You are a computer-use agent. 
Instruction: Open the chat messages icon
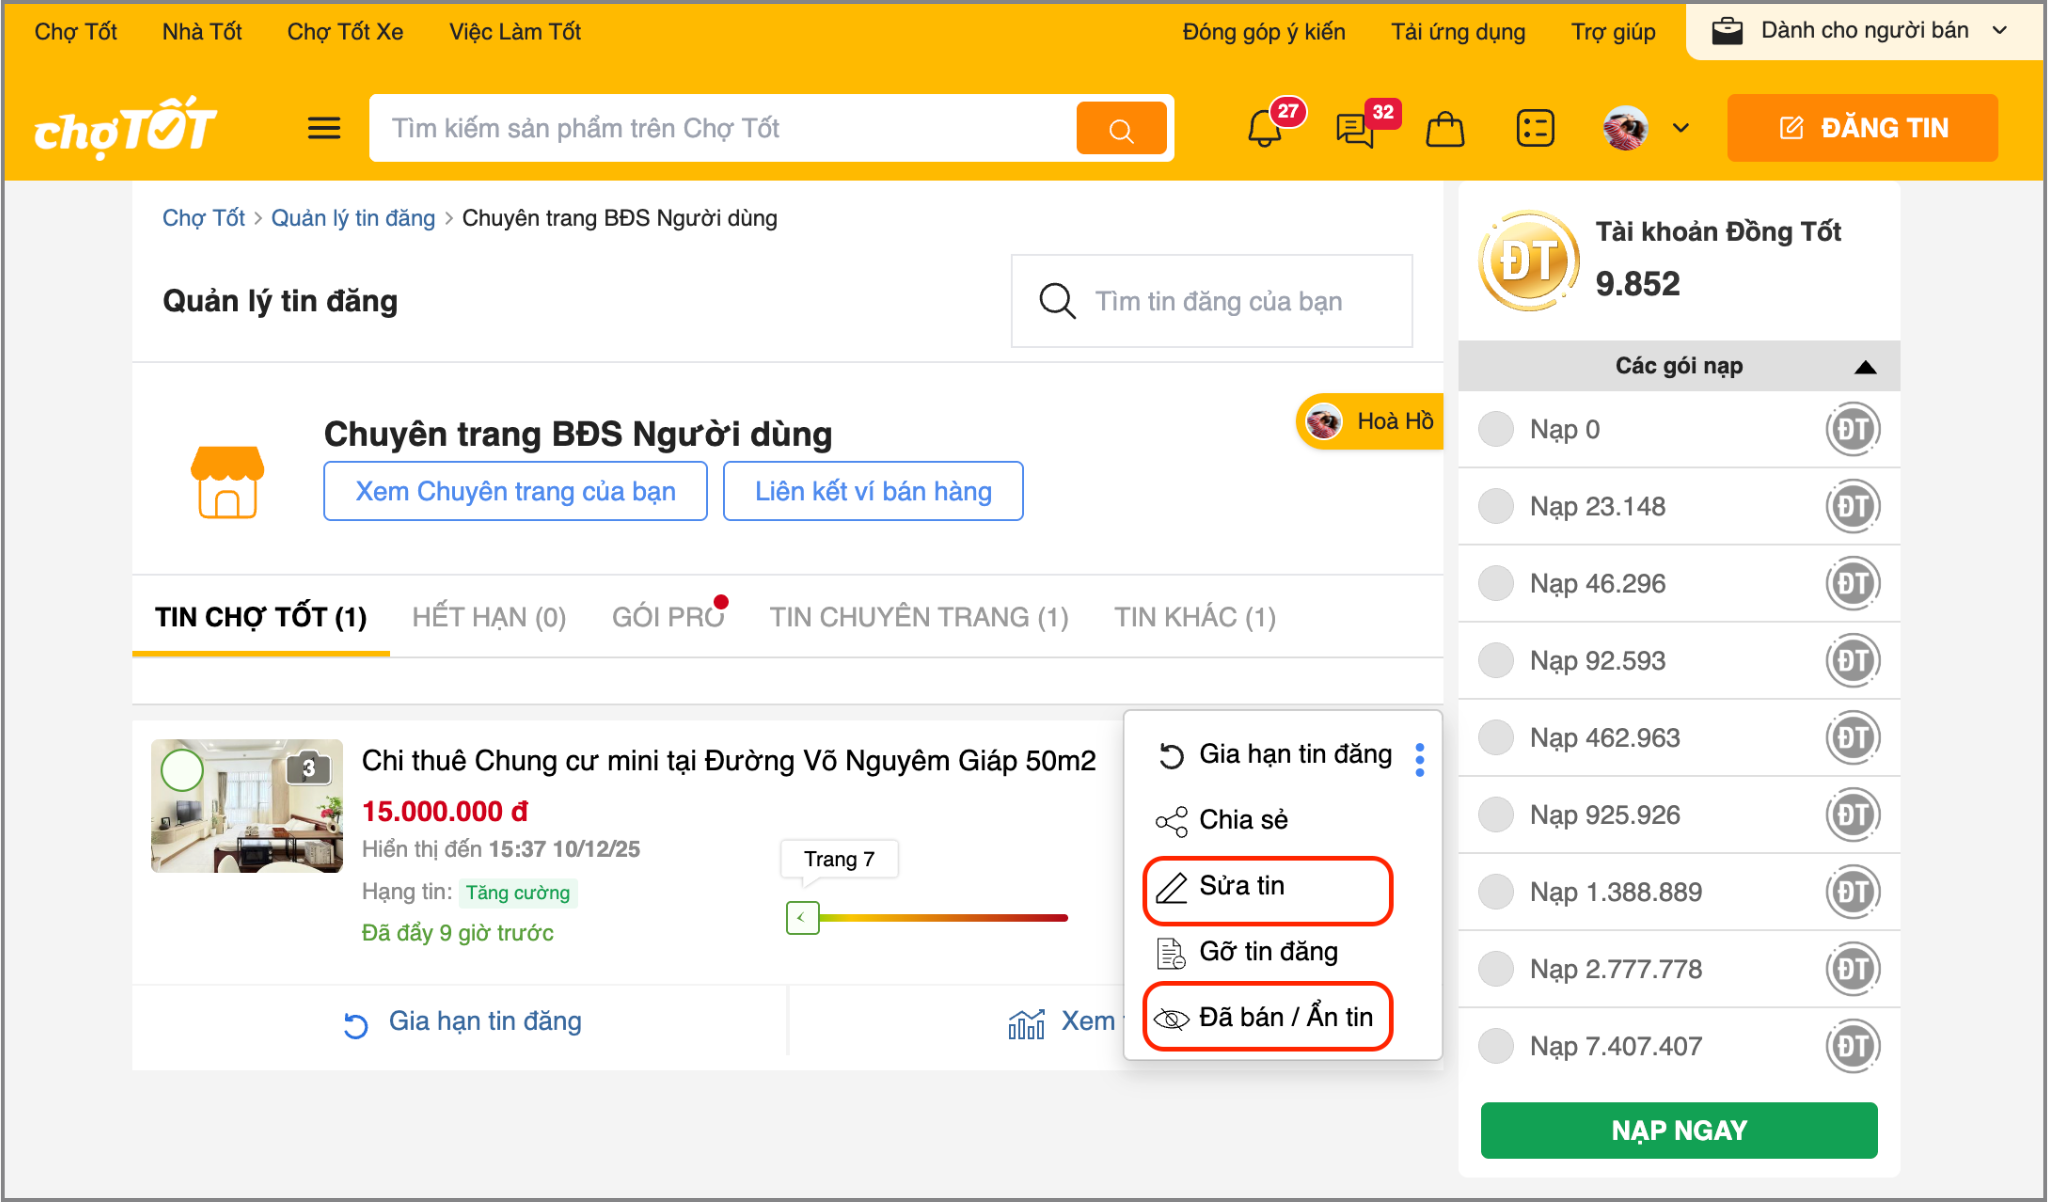click(x=1355, y=129)
